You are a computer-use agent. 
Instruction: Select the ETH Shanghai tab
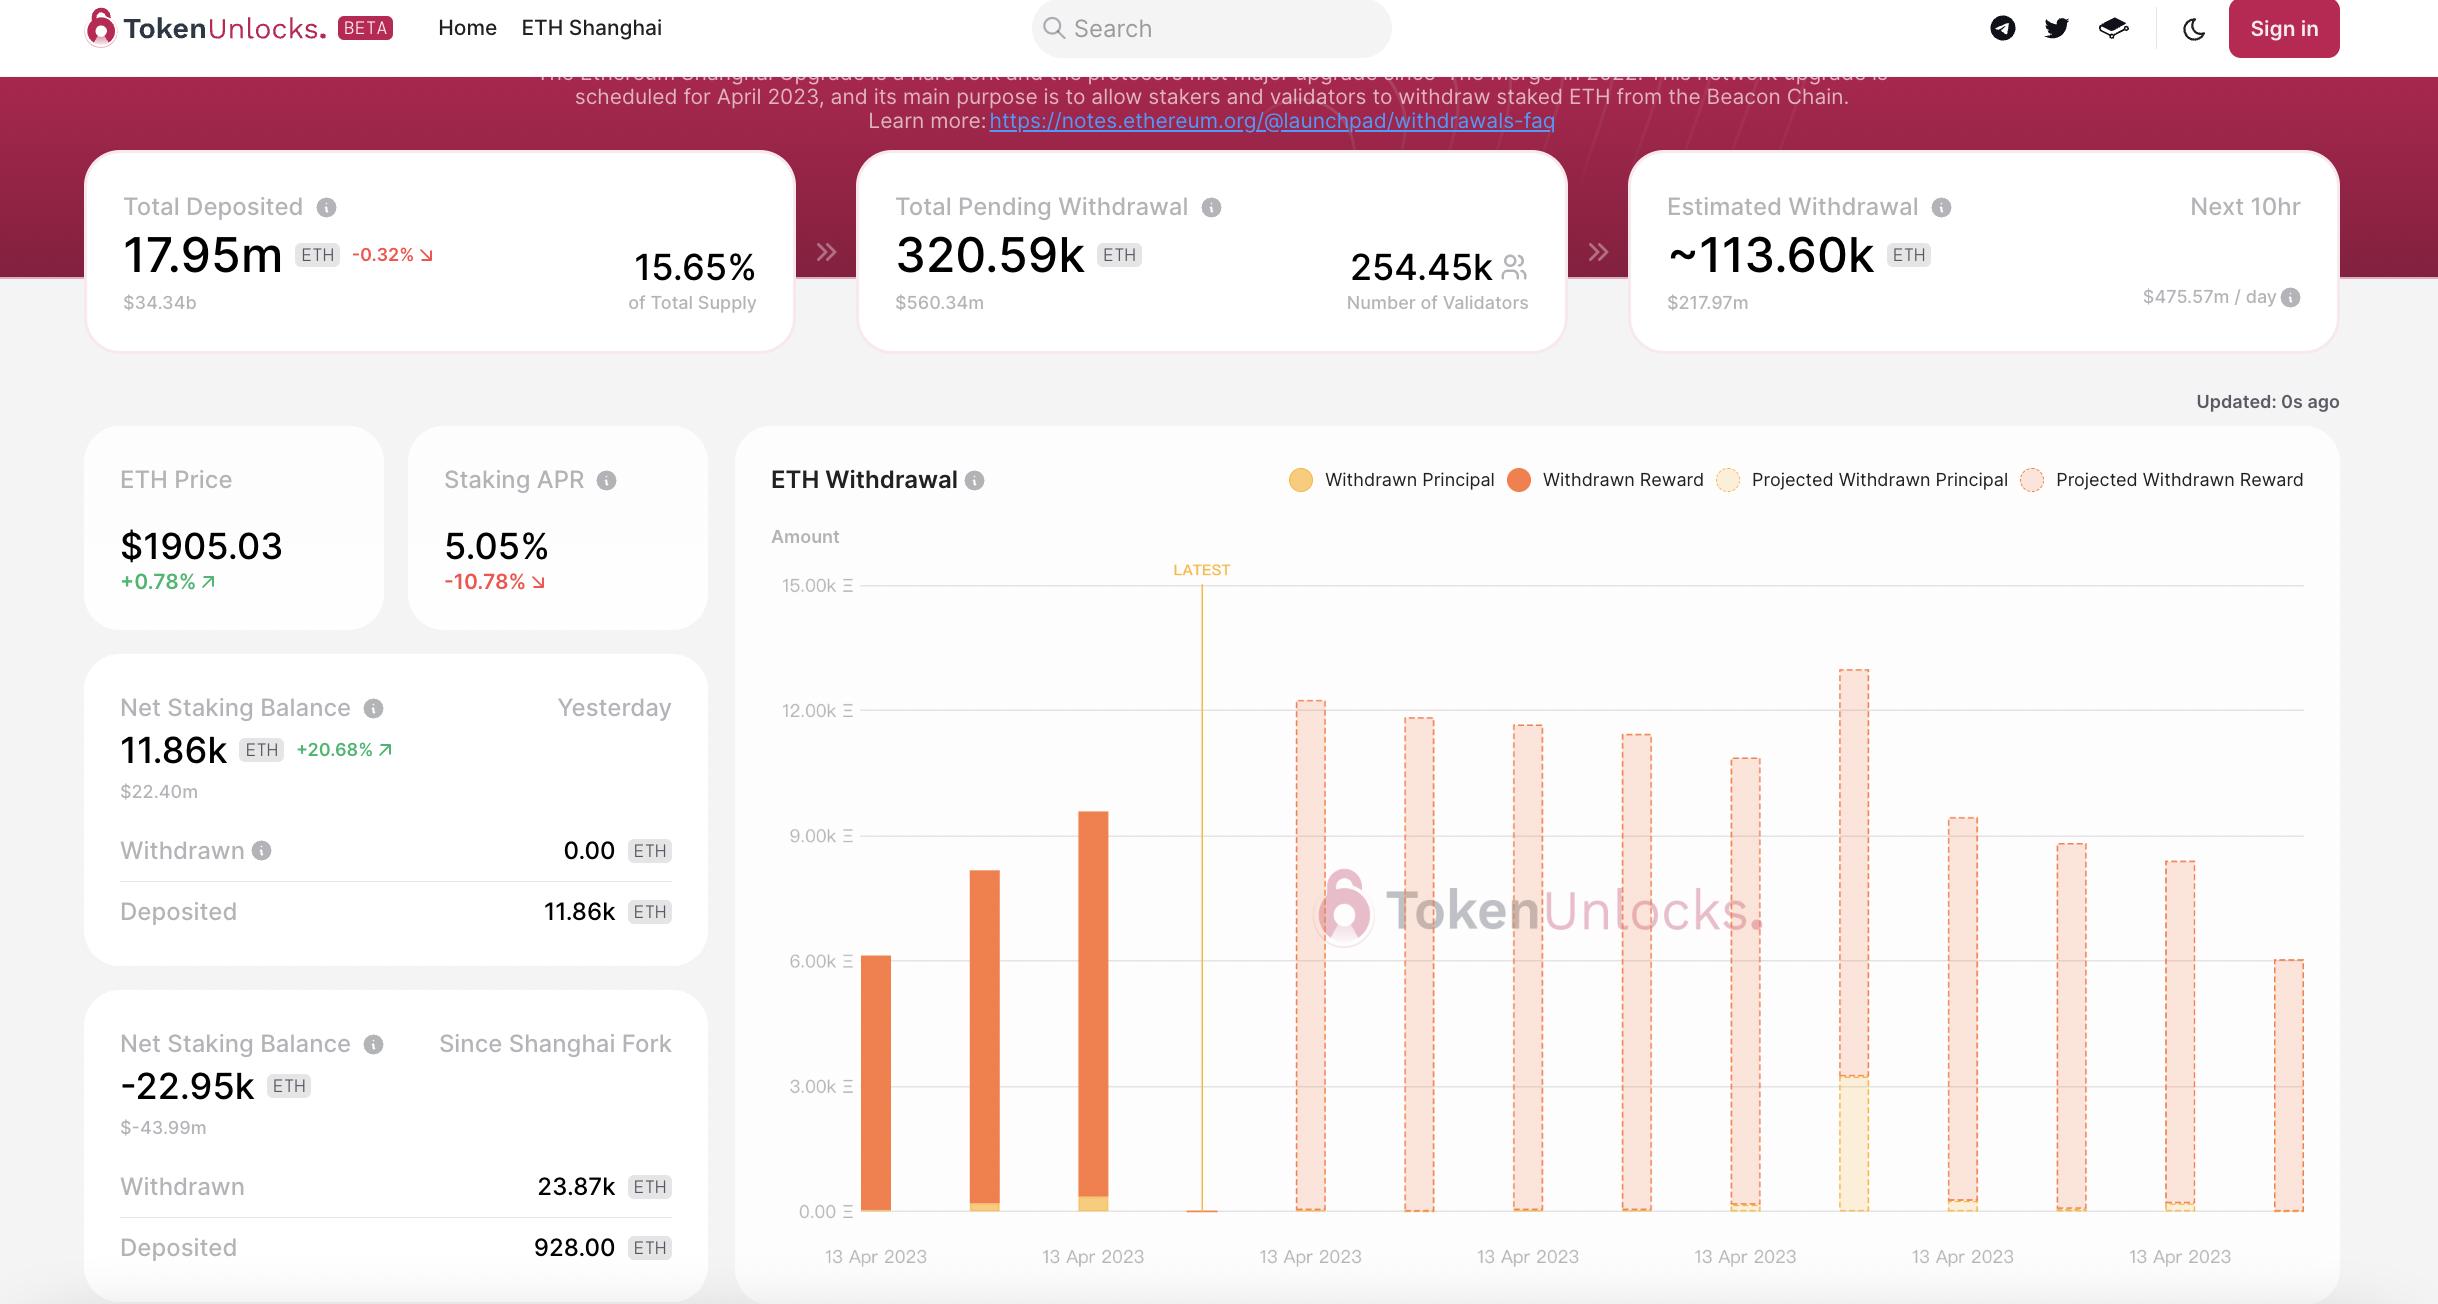[591, 28]
